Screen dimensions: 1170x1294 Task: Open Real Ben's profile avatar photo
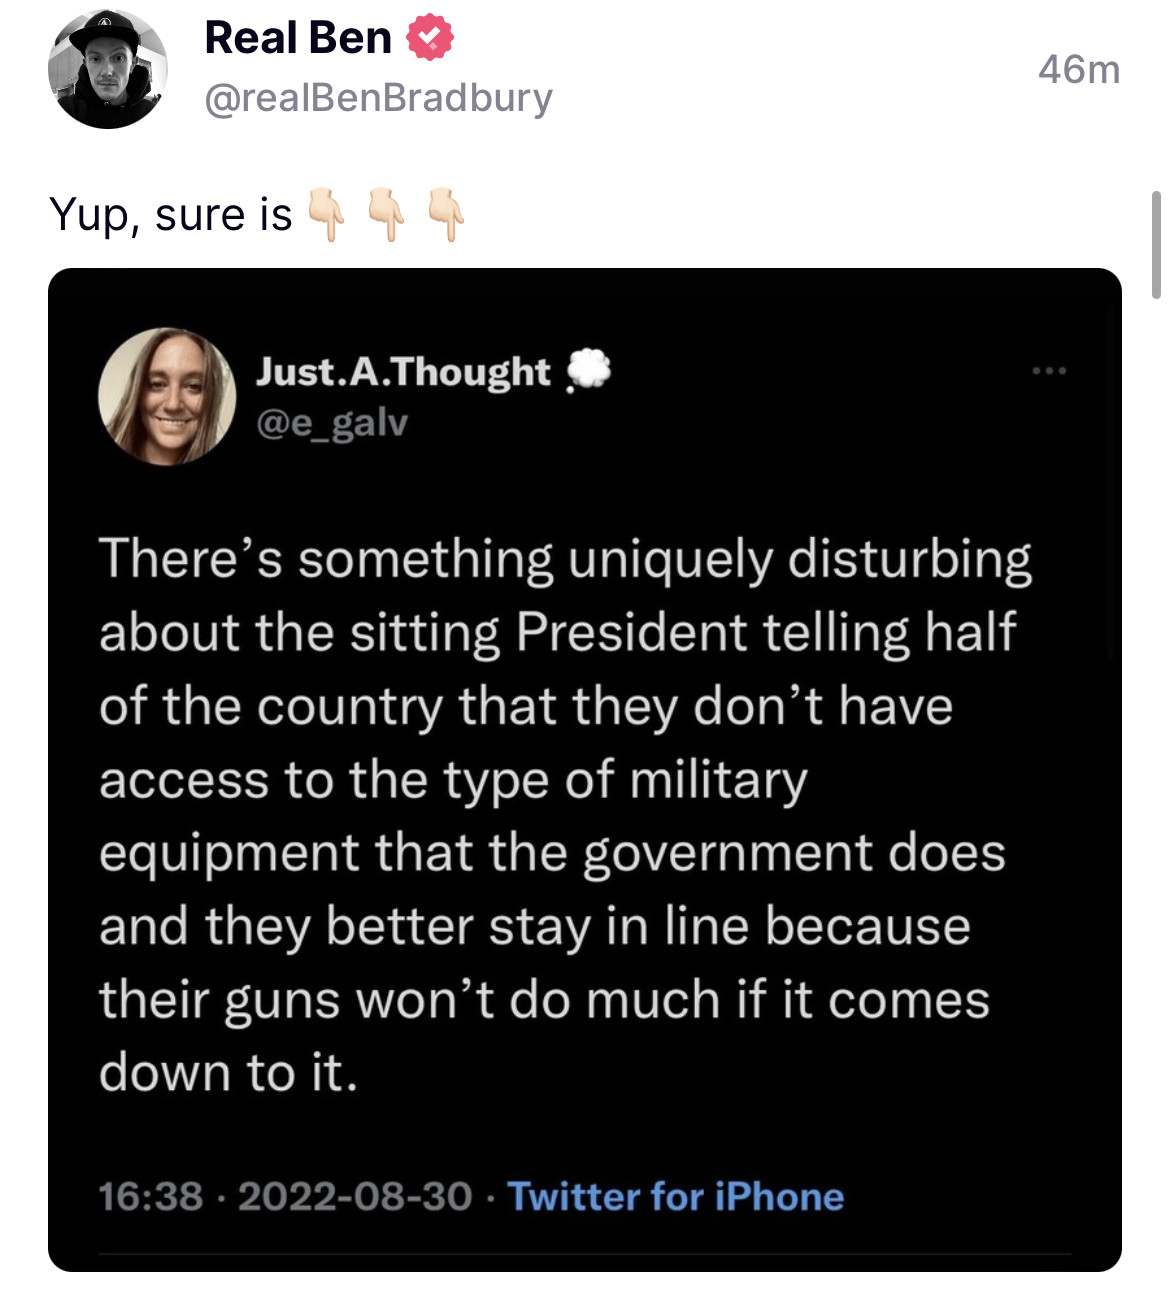tap(107, 69)
